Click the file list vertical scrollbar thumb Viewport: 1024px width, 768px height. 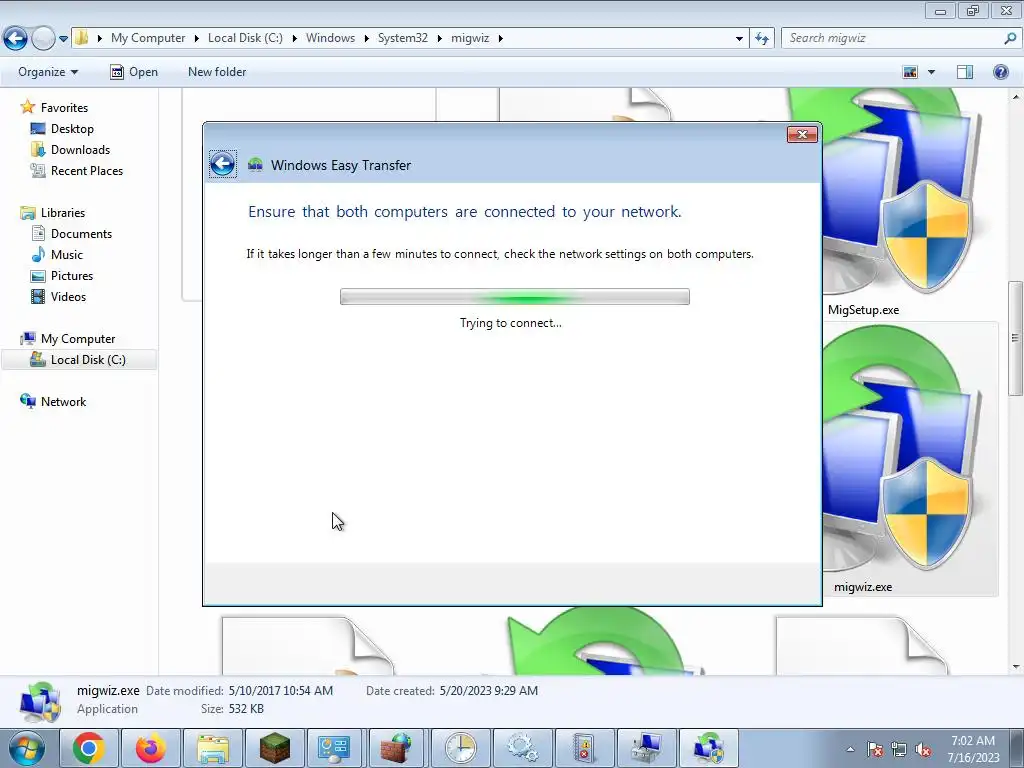(1016, 338)
